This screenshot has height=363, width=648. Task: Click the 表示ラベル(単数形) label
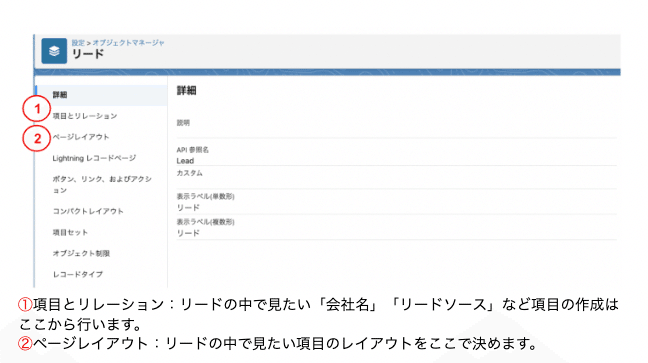point(205,196)
